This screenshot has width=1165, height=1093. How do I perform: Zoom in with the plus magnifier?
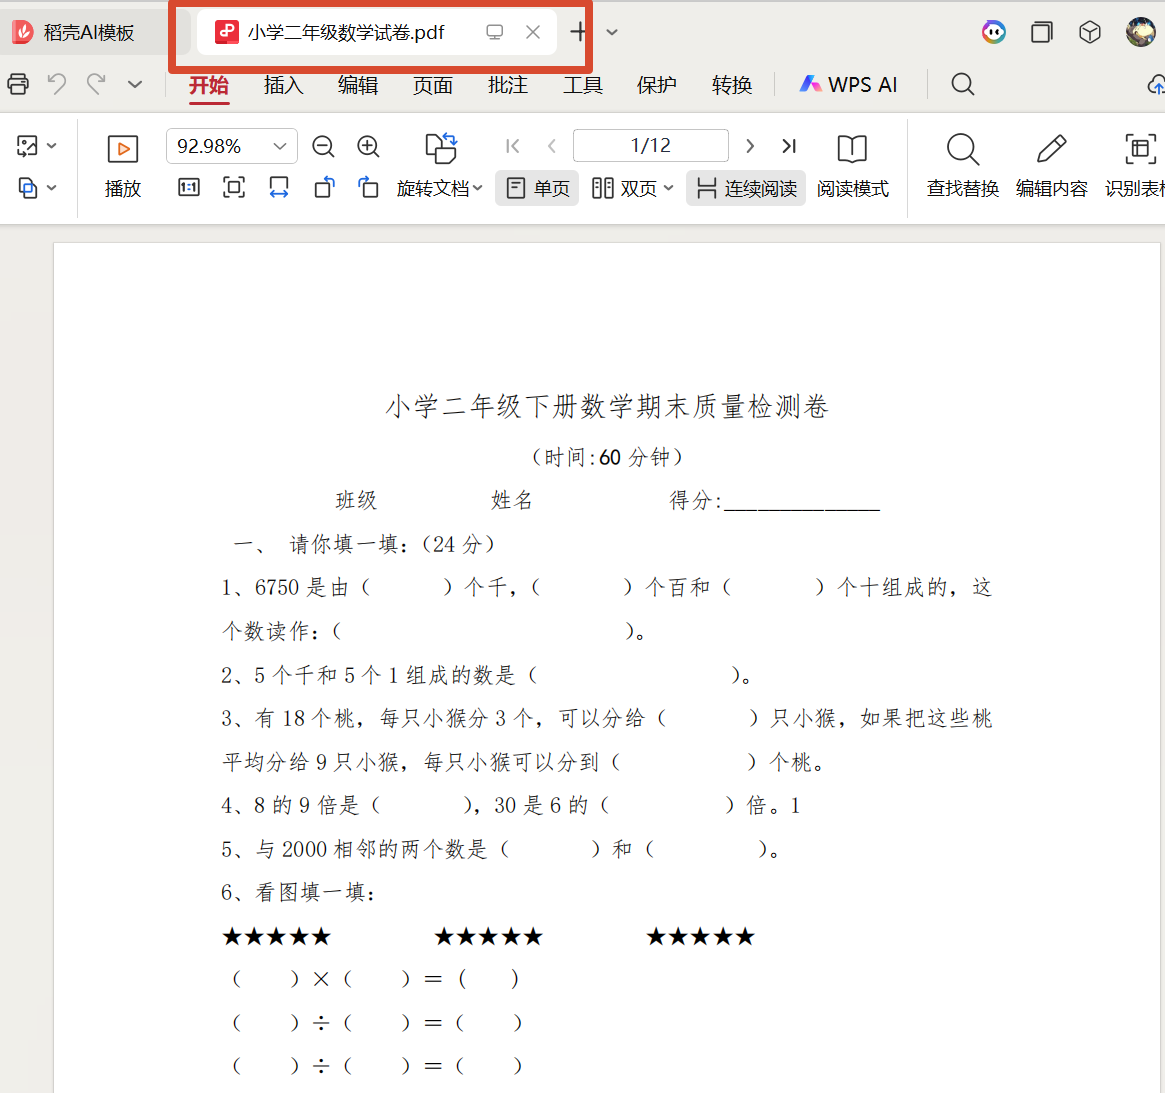tap(369, 146)
